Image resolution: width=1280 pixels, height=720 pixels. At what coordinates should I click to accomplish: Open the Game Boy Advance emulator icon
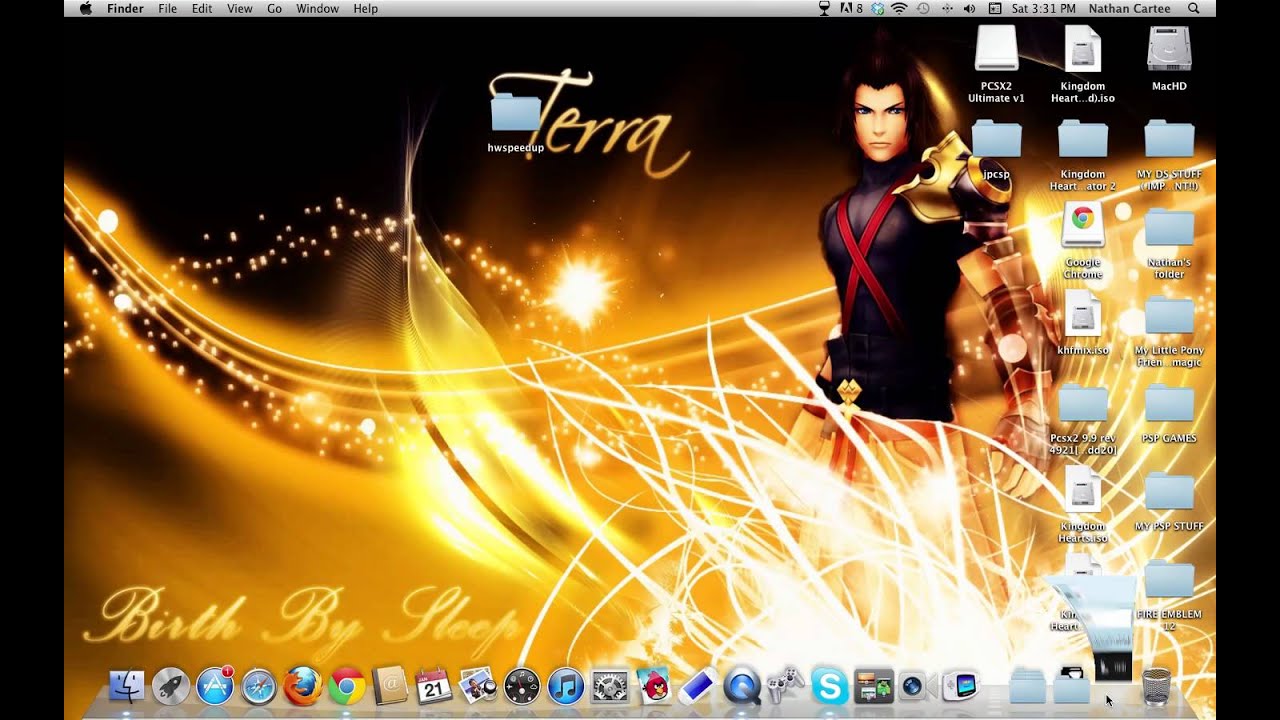(x=961, y=686)
